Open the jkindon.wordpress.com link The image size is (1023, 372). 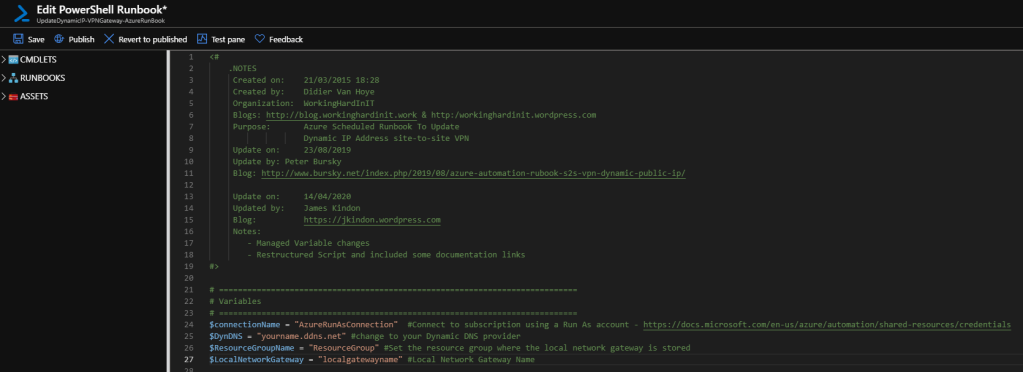pos(372,221)
